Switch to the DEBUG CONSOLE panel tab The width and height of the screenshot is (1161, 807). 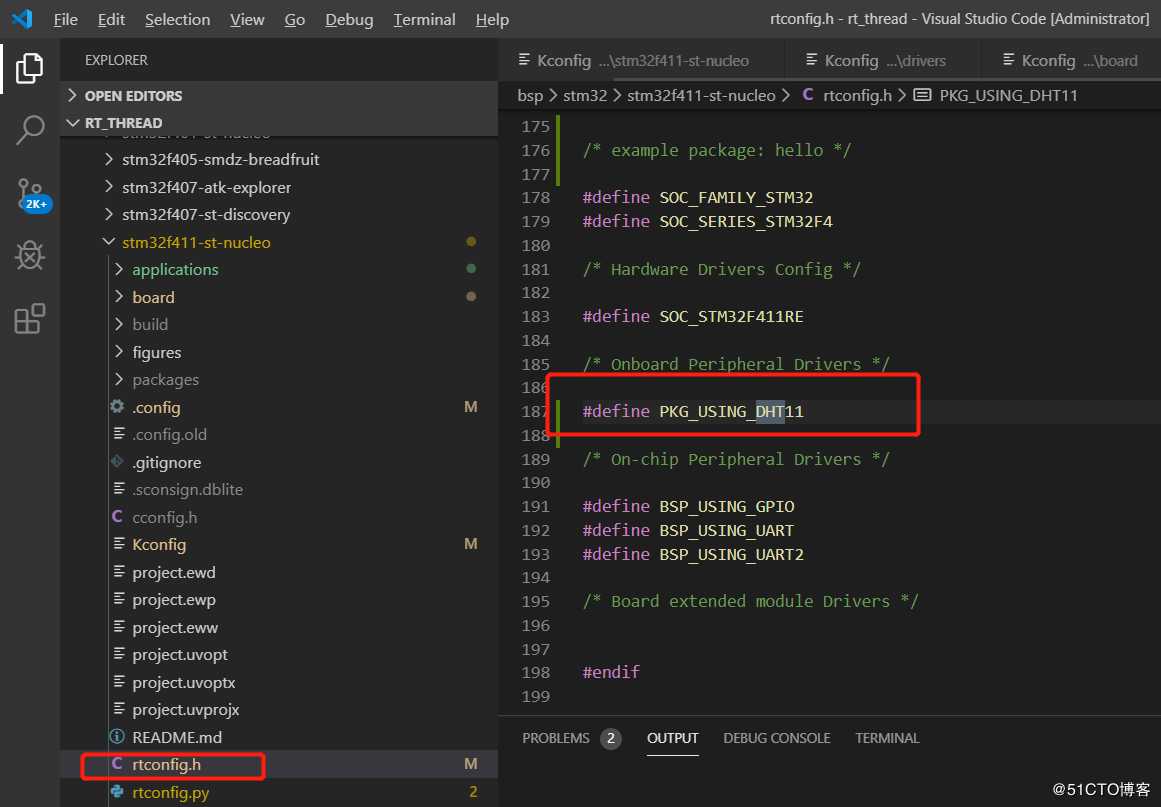(x=776, y=738)
